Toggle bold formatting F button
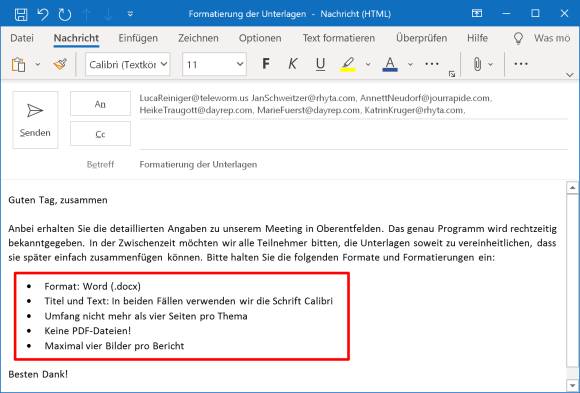580x393 pixels. [266, 64]
